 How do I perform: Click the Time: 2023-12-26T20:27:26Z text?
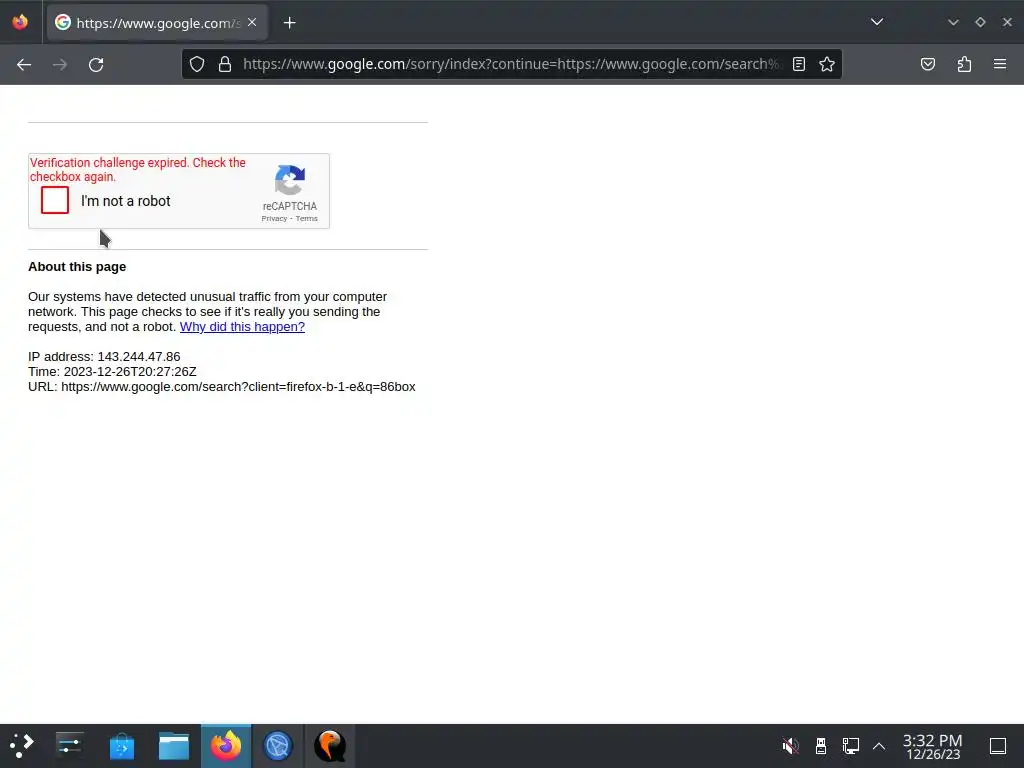[112, 372]
